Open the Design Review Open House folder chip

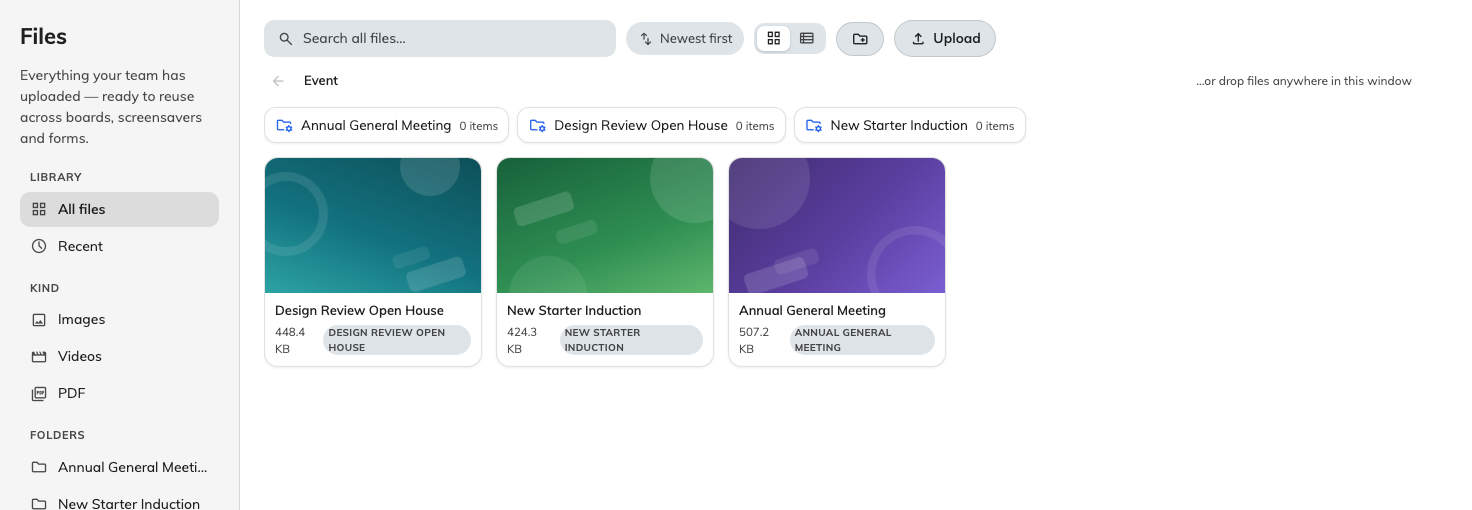[x=651, y=126]
